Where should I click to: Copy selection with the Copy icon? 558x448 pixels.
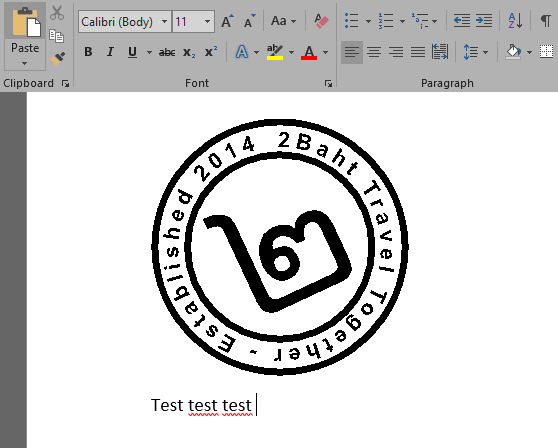pyautogui.click(x=57, y=36)
